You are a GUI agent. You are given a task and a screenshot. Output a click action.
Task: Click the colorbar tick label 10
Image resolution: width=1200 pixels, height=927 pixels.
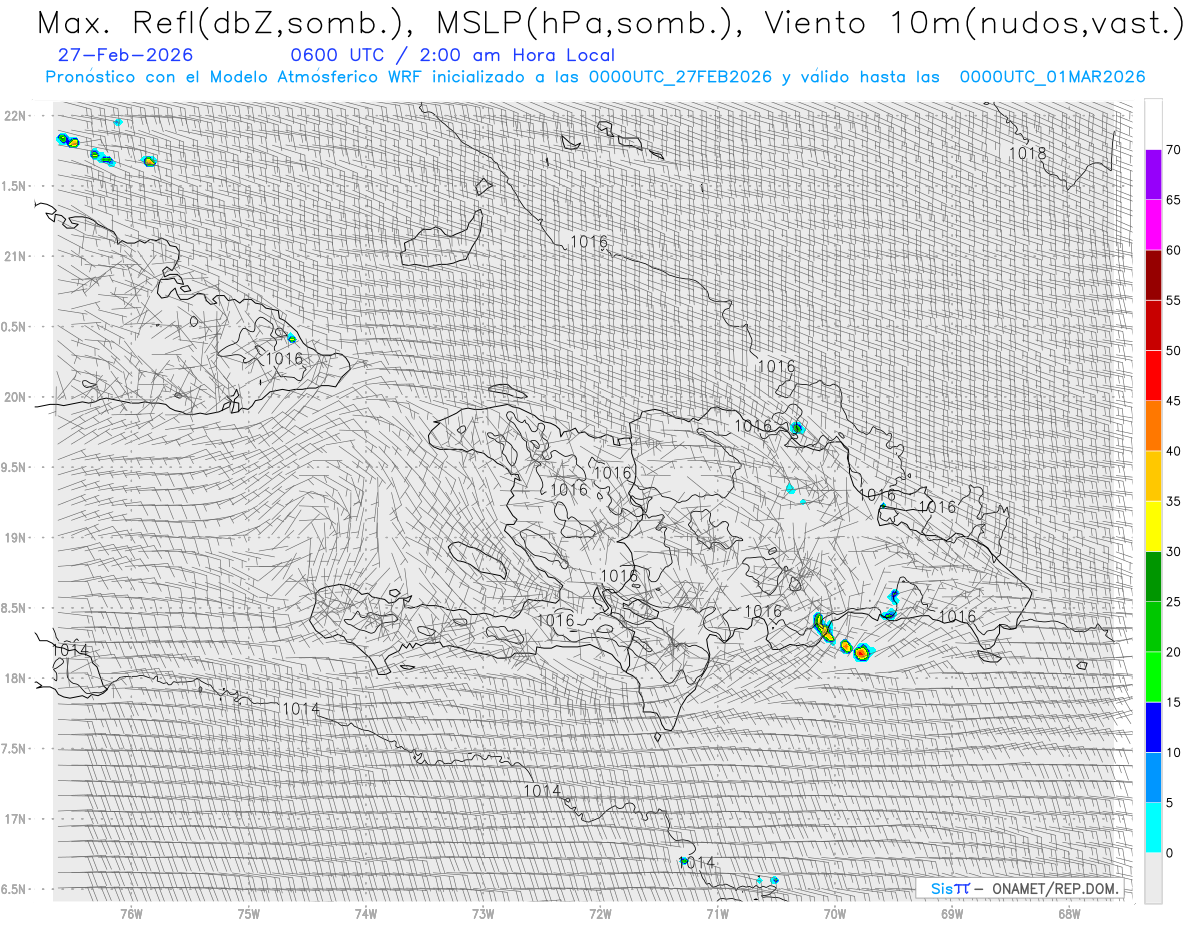click(x=1174, y=752)
